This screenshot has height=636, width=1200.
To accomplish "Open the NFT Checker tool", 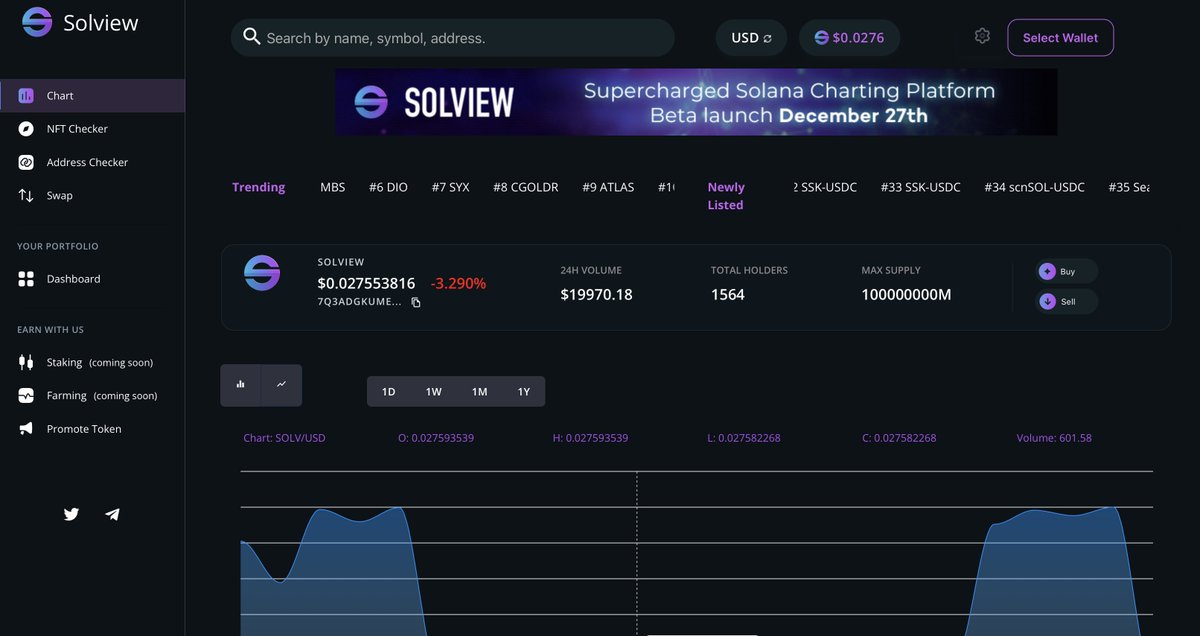I will (x=77, y=128).
